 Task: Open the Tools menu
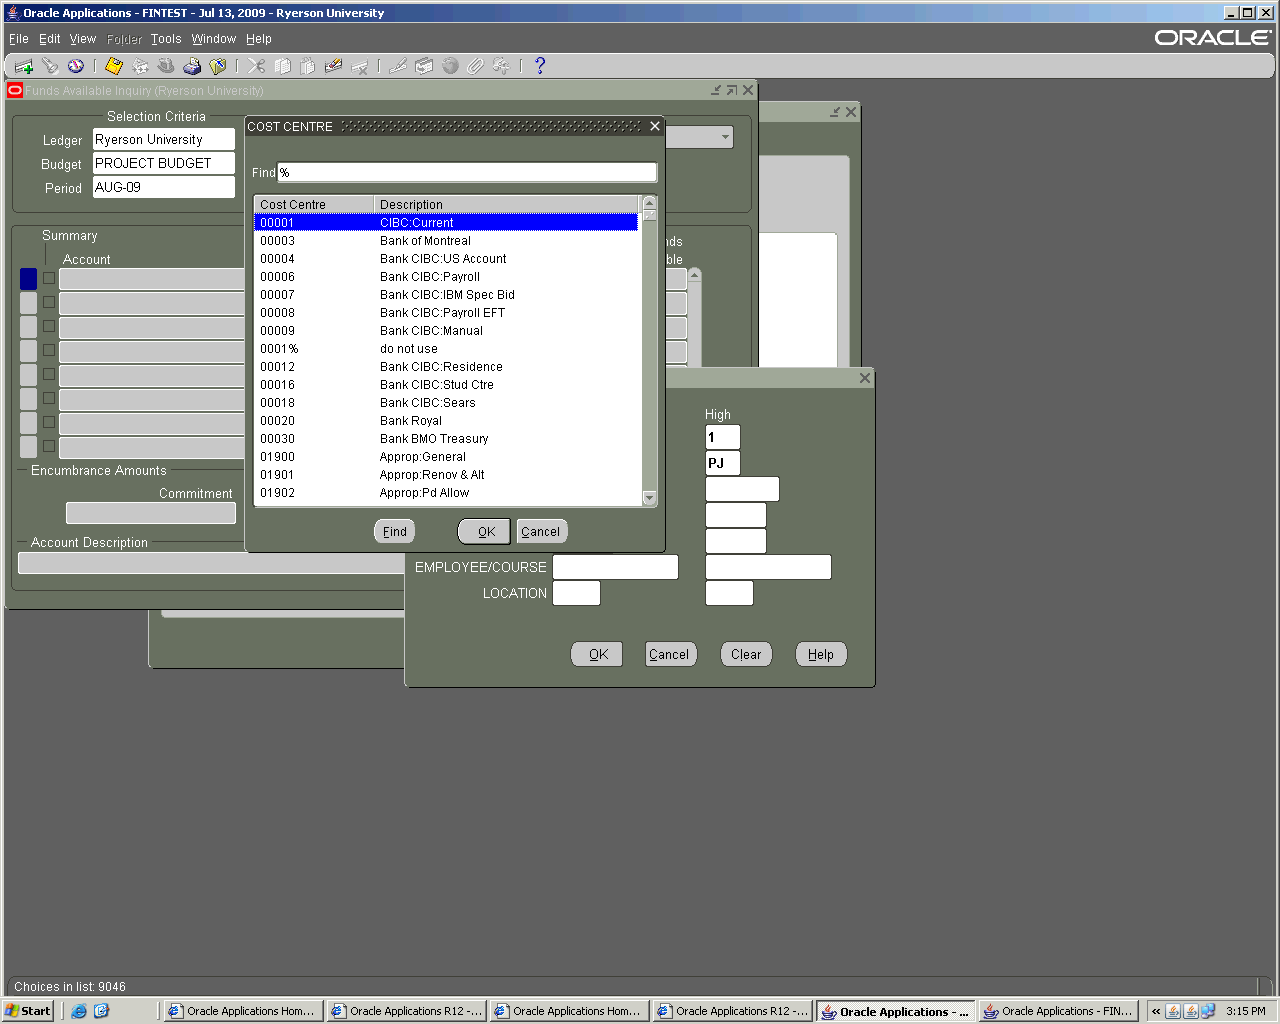click(166, 39)
